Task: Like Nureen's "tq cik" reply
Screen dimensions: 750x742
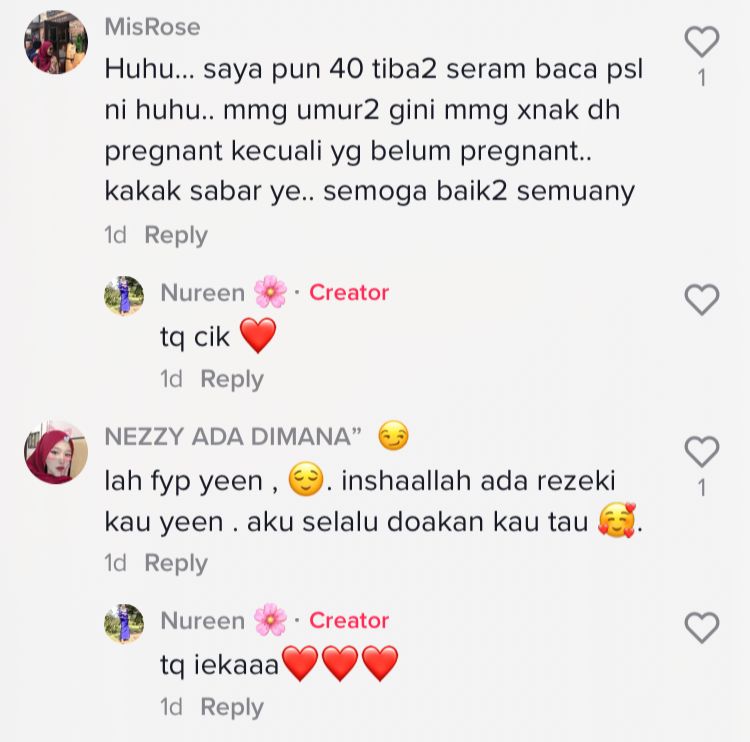Action: (x=702, y=299)
